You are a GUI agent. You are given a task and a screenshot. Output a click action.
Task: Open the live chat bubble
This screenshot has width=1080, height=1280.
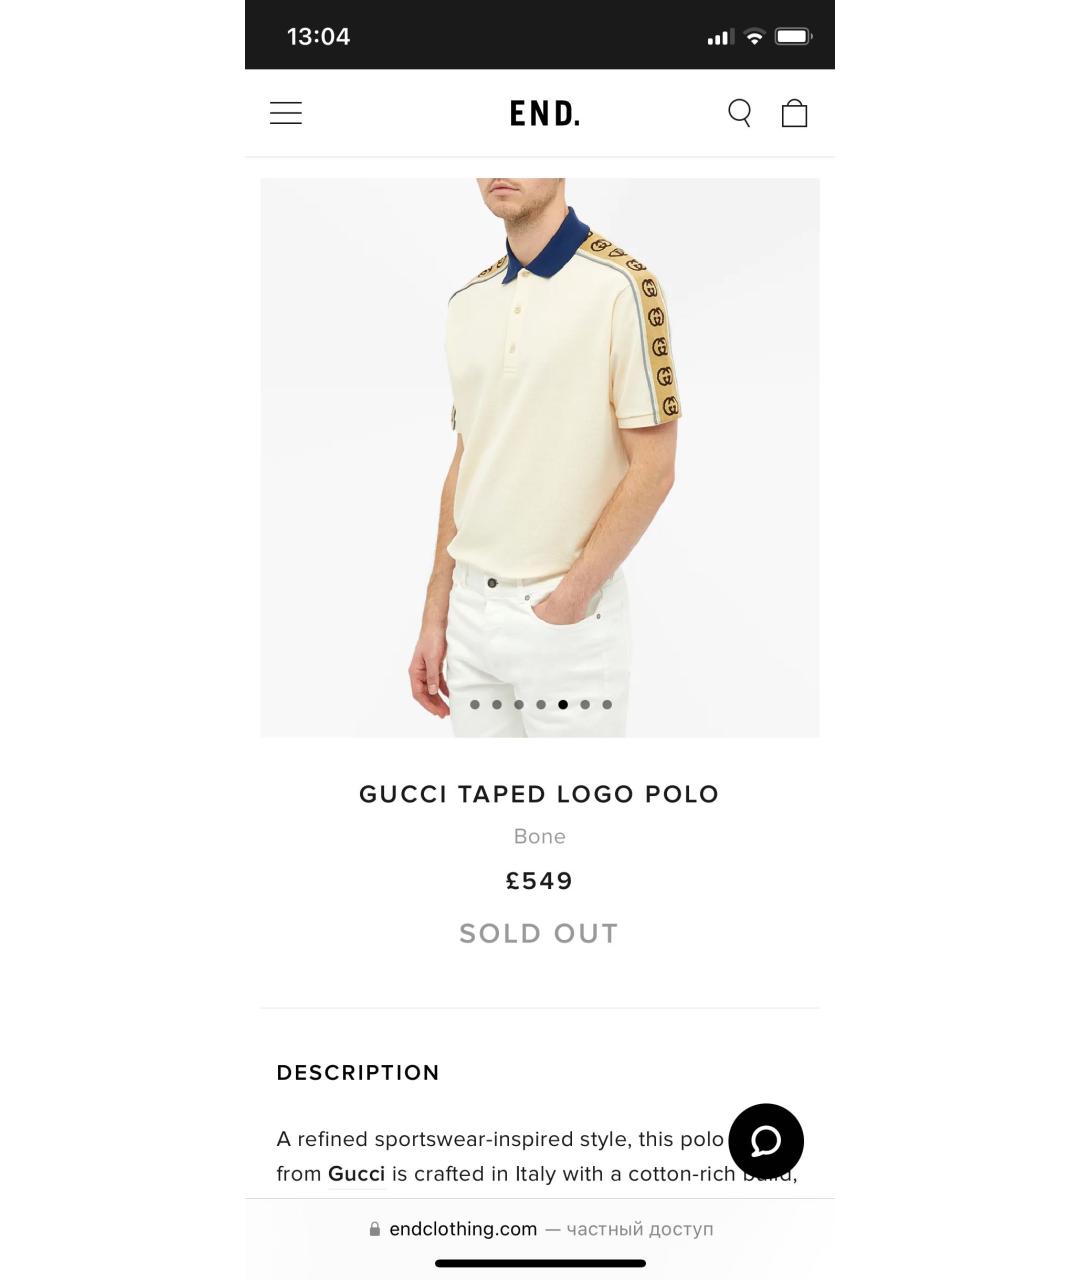tap(766, 1141)
